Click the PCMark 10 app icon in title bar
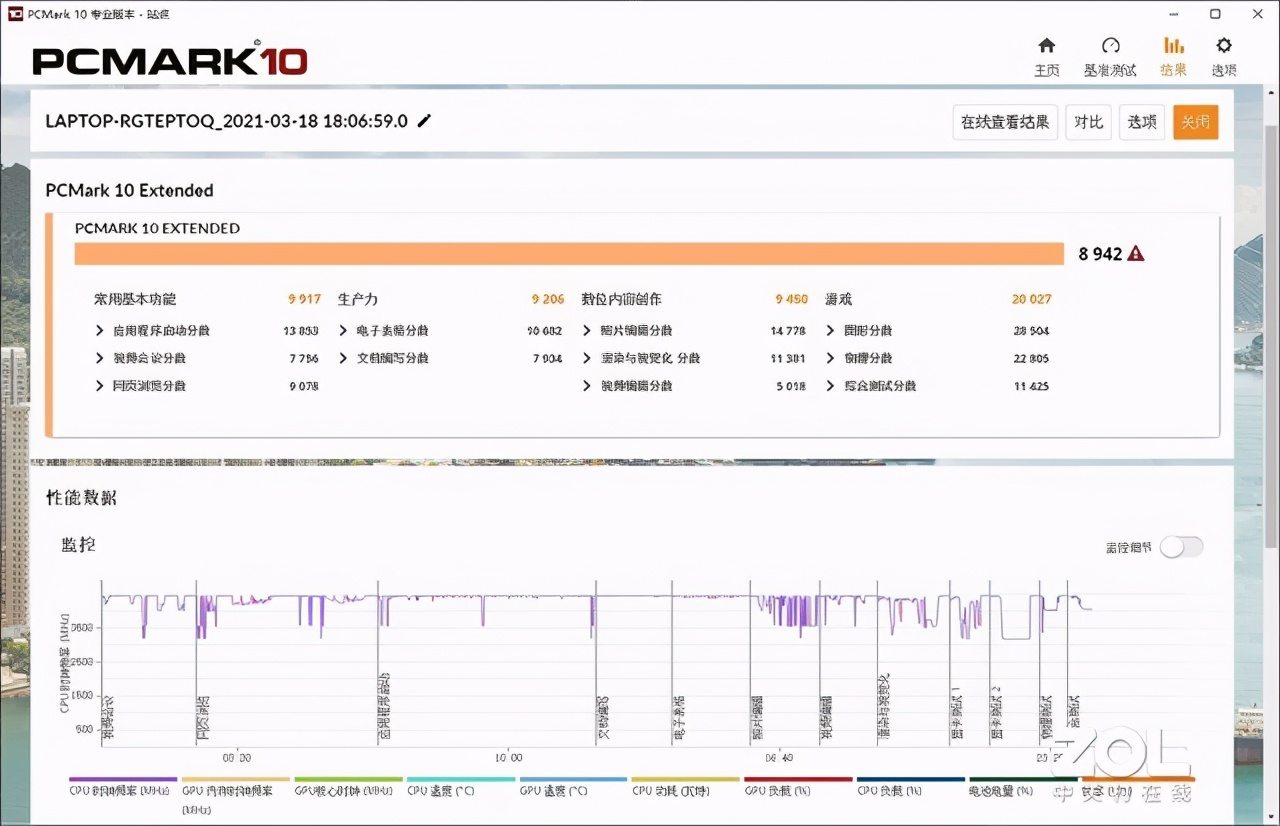The height and width of the screenshot is (826, 1280). point(15,14)
